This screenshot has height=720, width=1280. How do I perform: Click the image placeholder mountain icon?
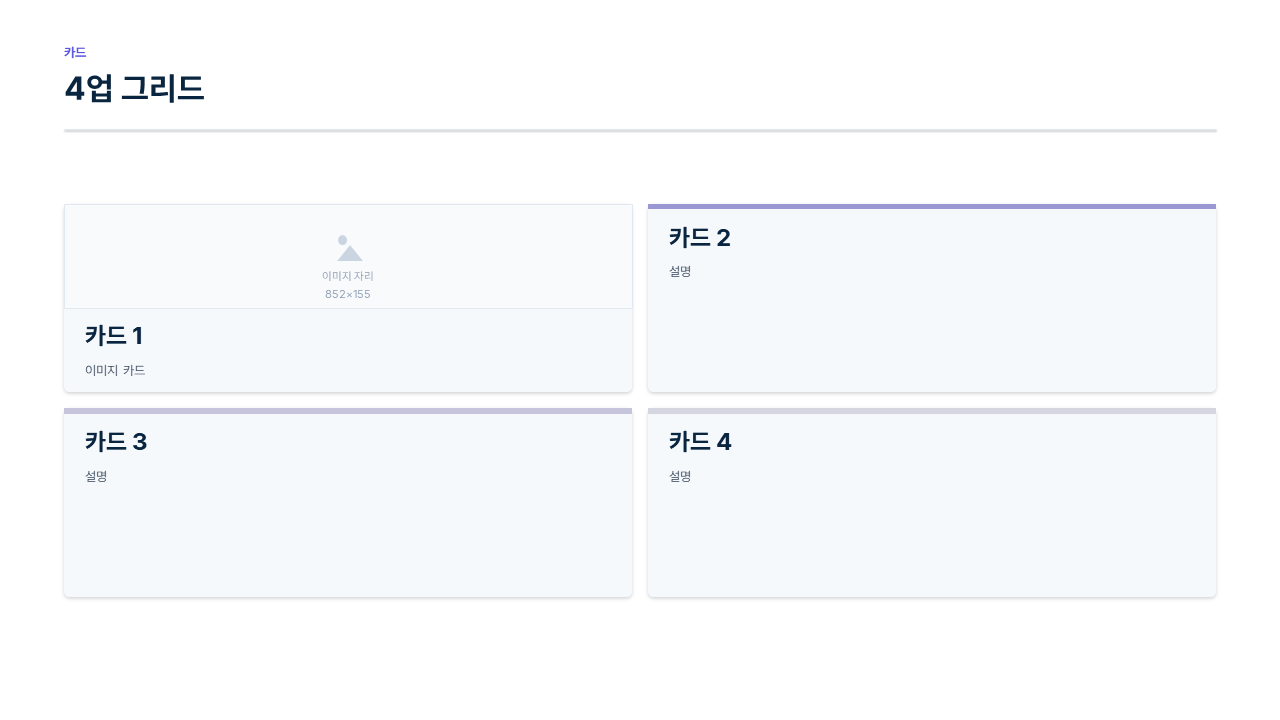pos(349,248)
